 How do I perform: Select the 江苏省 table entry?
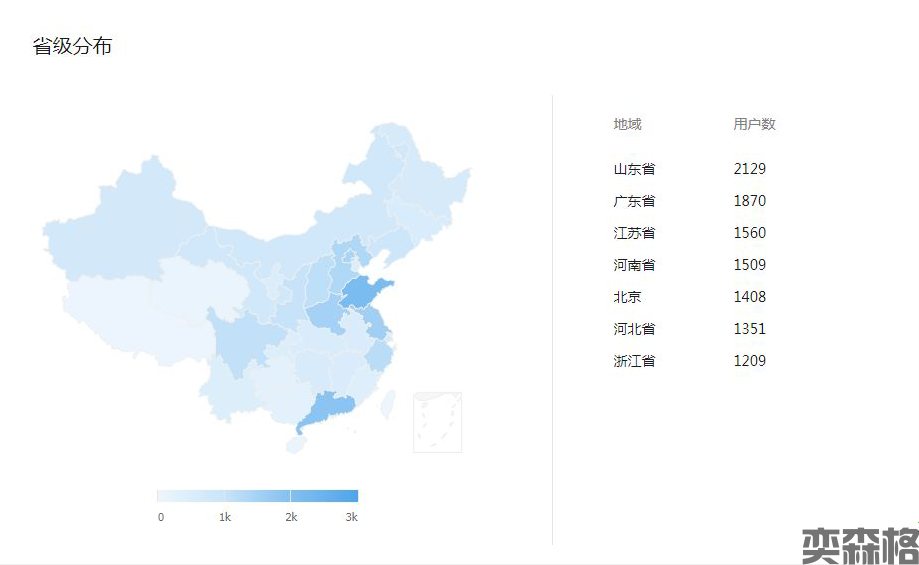pyautogui.click(x=634, y=233)
